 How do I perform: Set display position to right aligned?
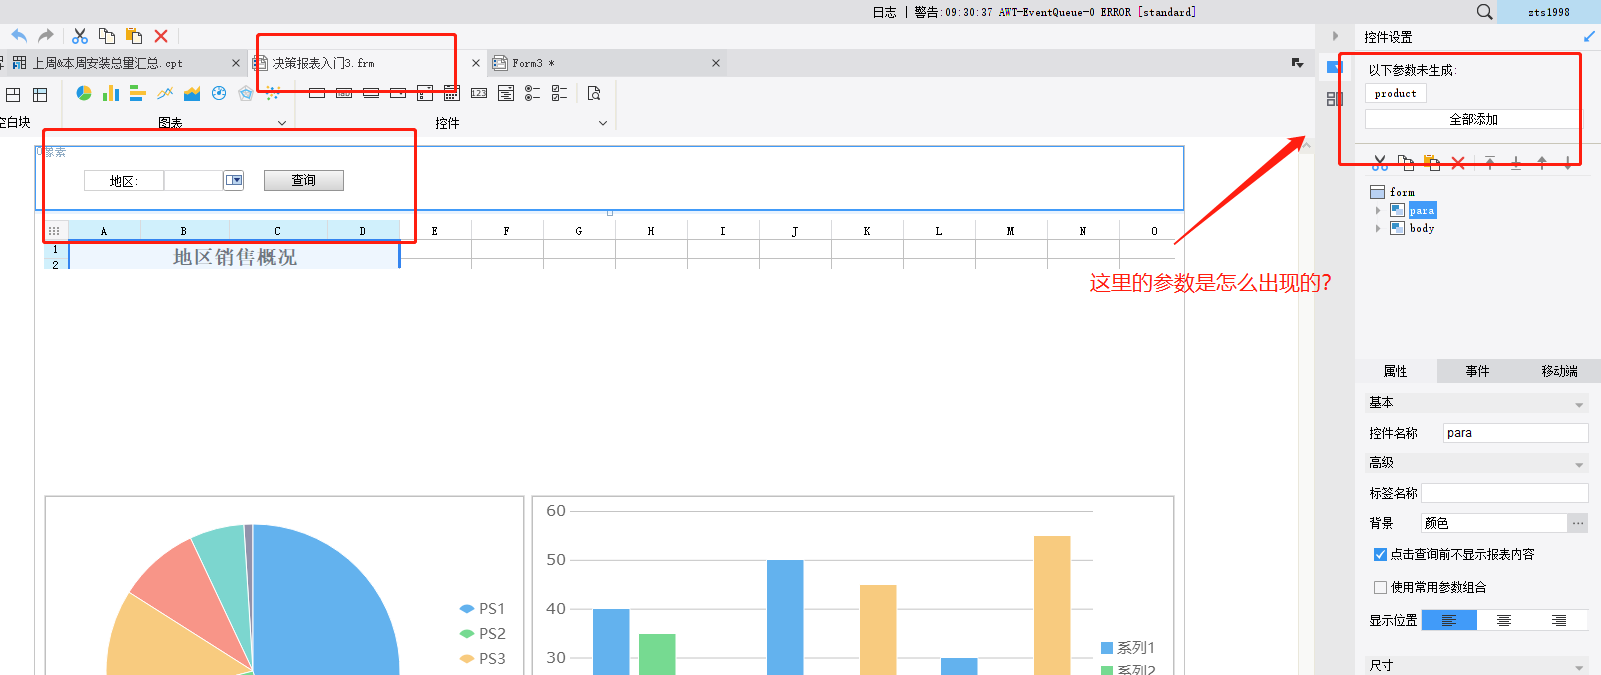[1559, 620]
